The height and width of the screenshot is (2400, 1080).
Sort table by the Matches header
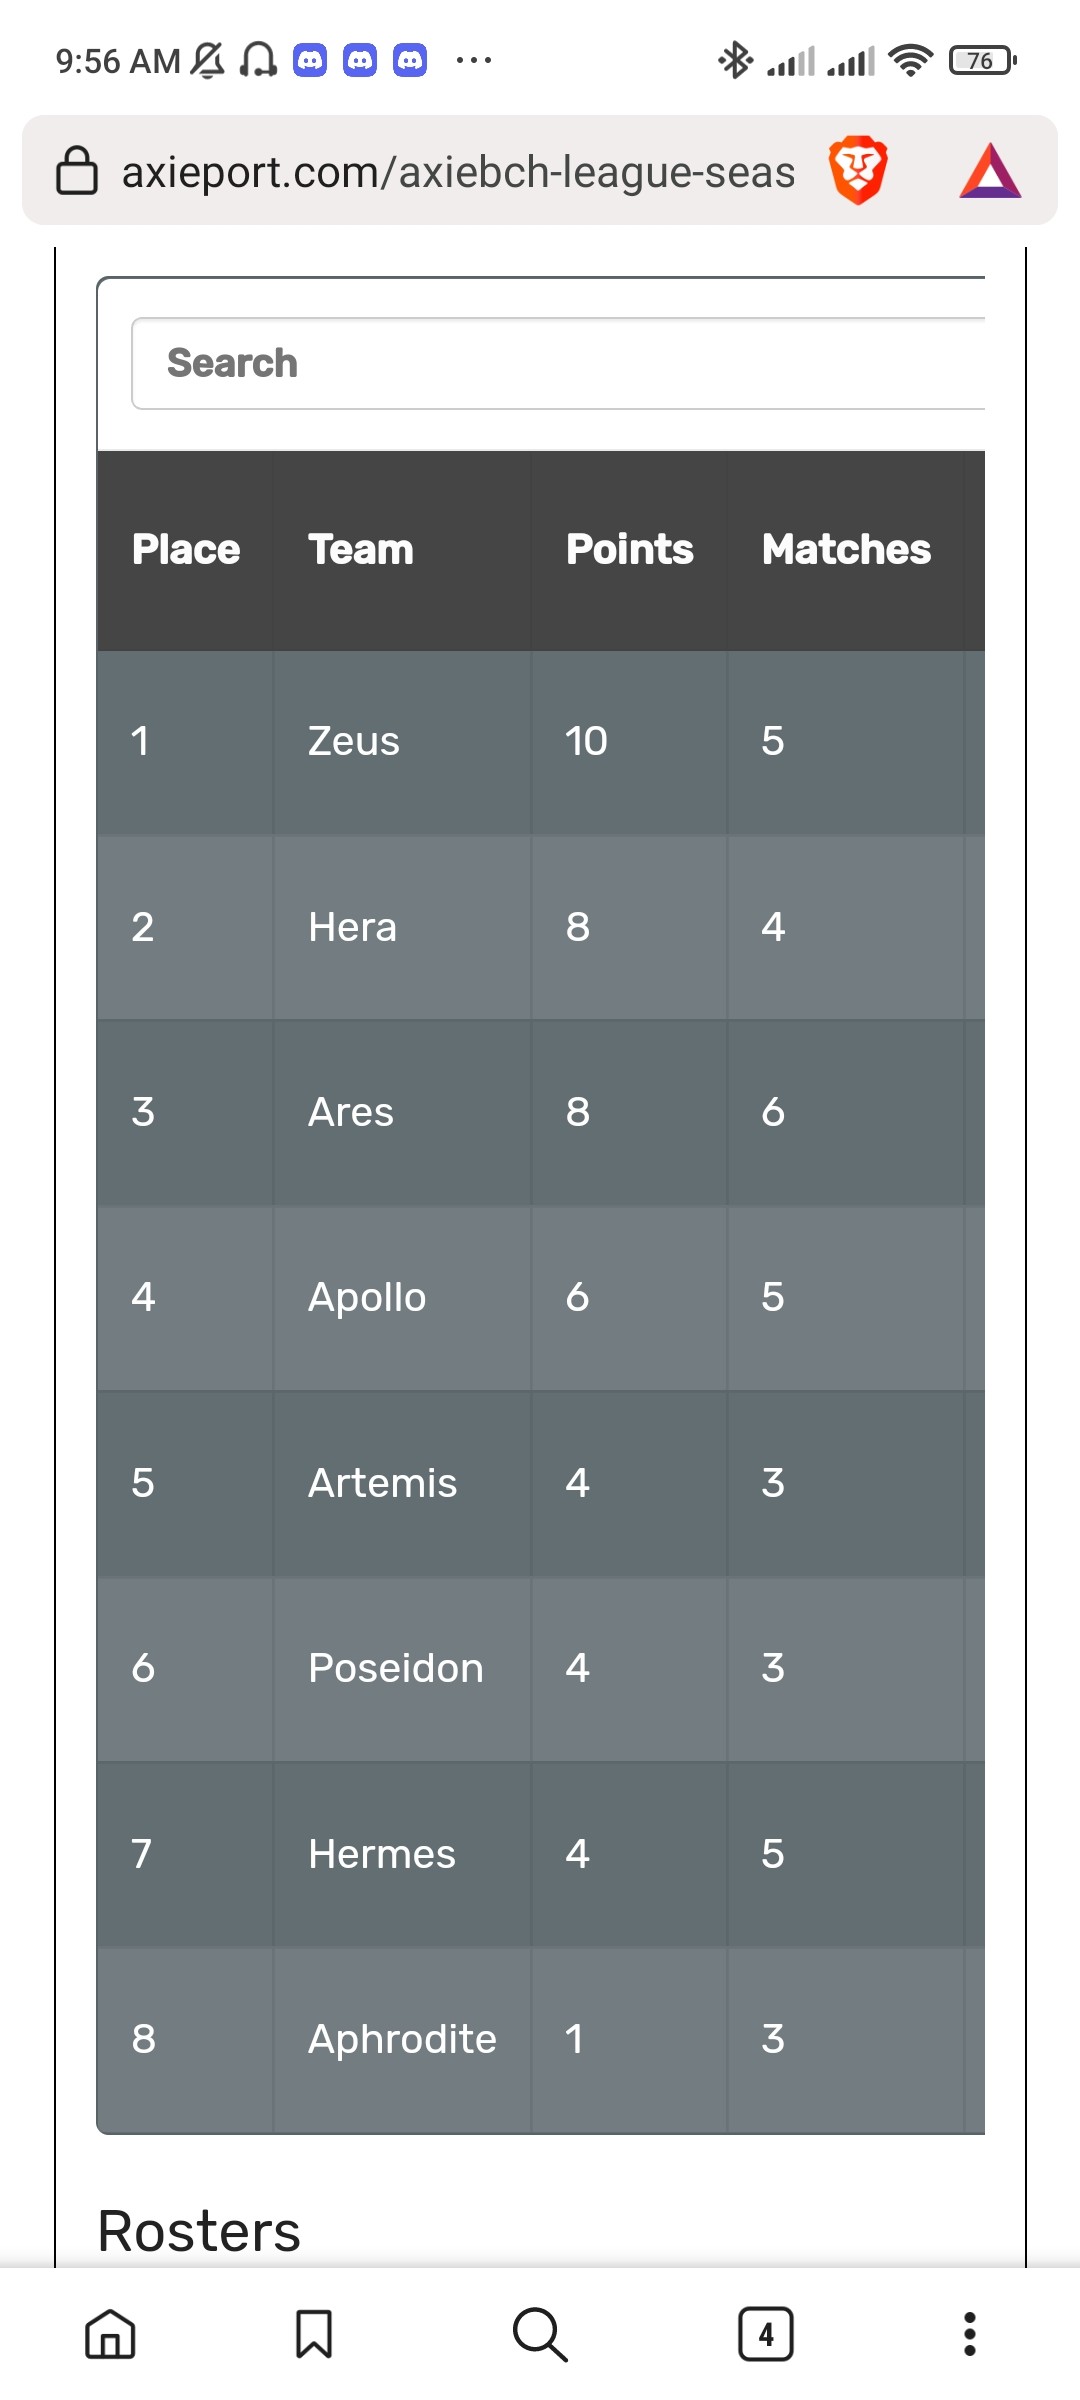click(846, 550)
